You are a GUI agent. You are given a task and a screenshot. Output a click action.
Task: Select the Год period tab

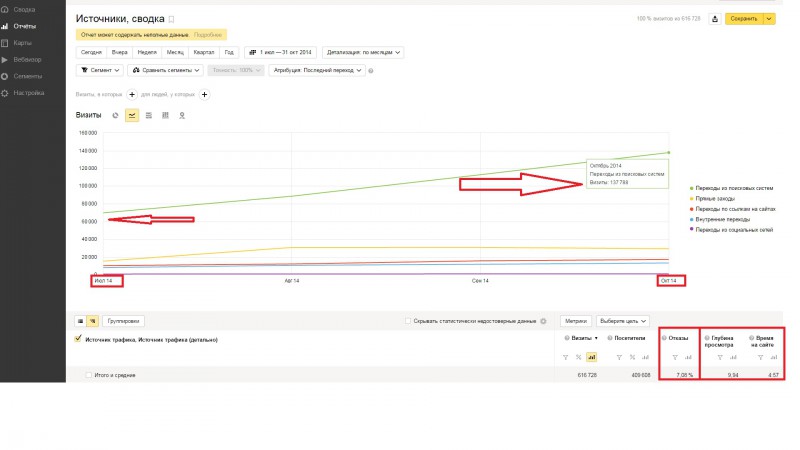click(229, 53)
